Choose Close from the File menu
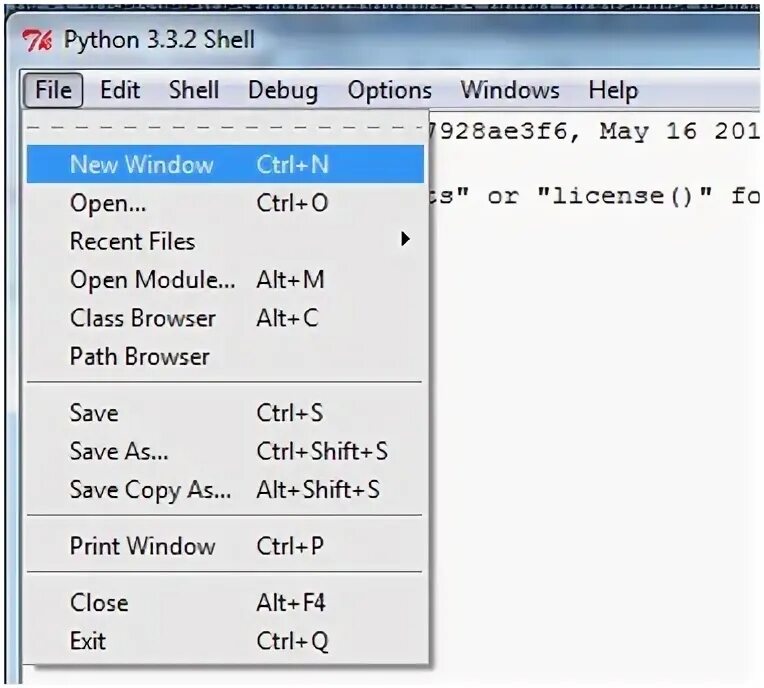Image resolution: width=764 pixels, height=688 pixels. pyautogui.click(x=225, y=603)
